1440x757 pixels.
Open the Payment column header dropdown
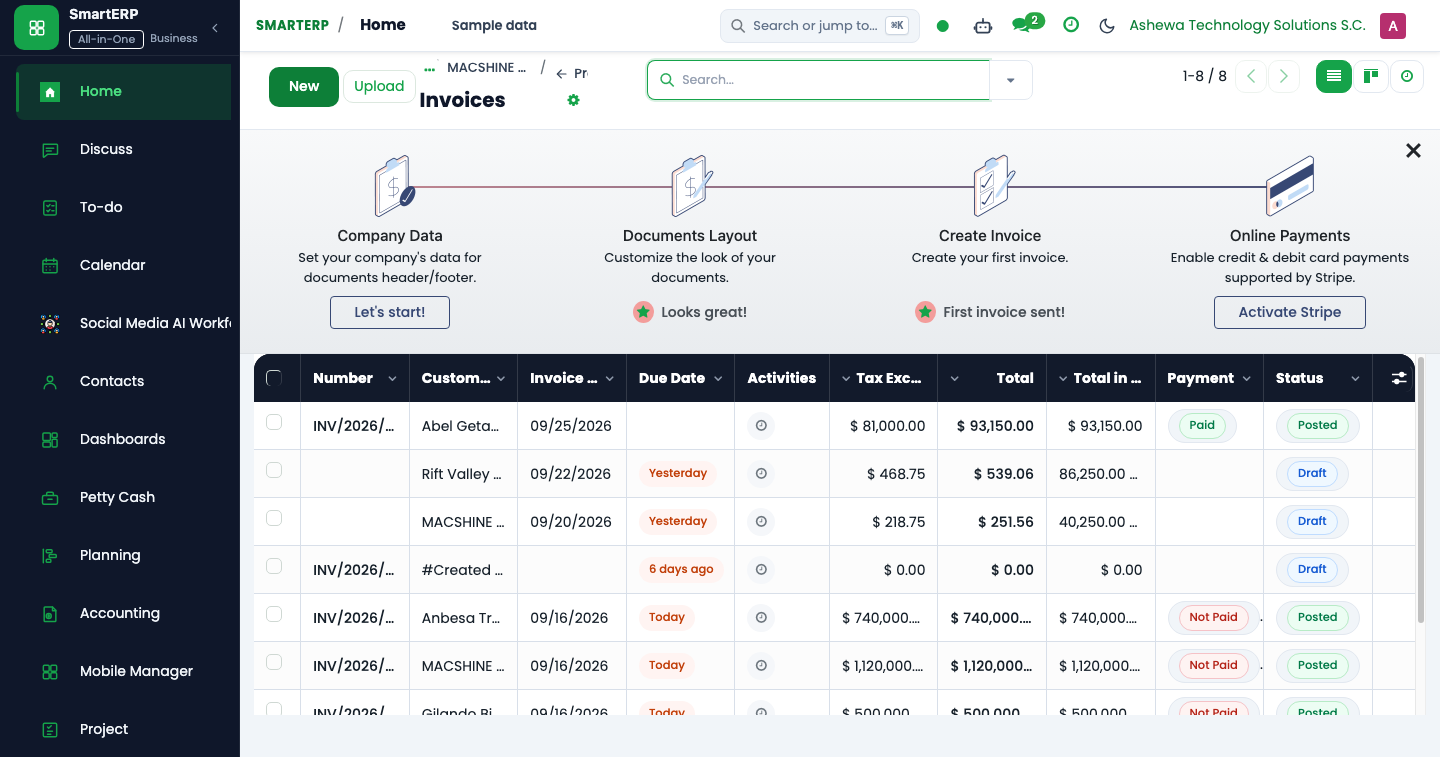(1247, 379)
